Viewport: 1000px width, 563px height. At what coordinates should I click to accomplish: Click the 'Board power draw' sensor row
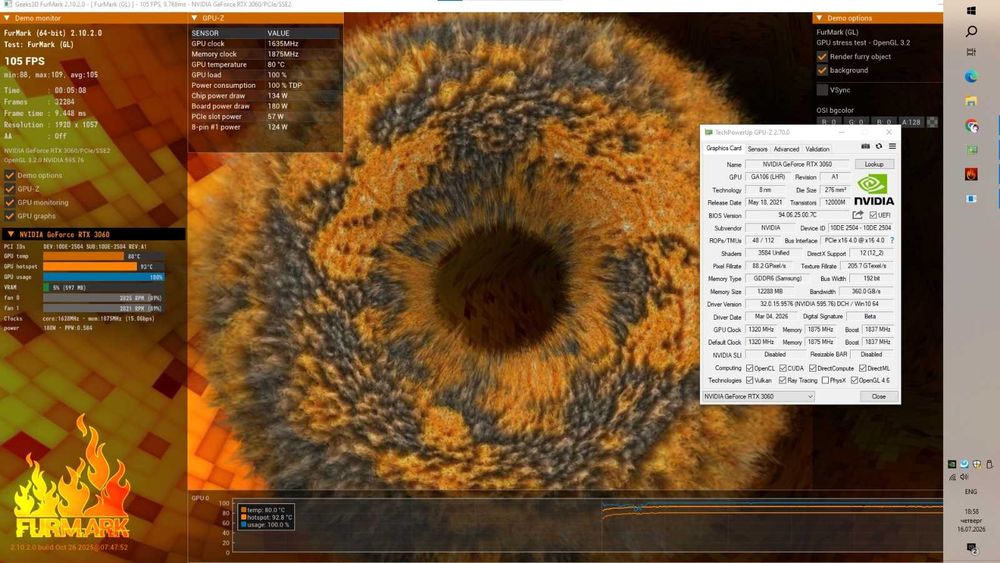click(x=265, y=106)
